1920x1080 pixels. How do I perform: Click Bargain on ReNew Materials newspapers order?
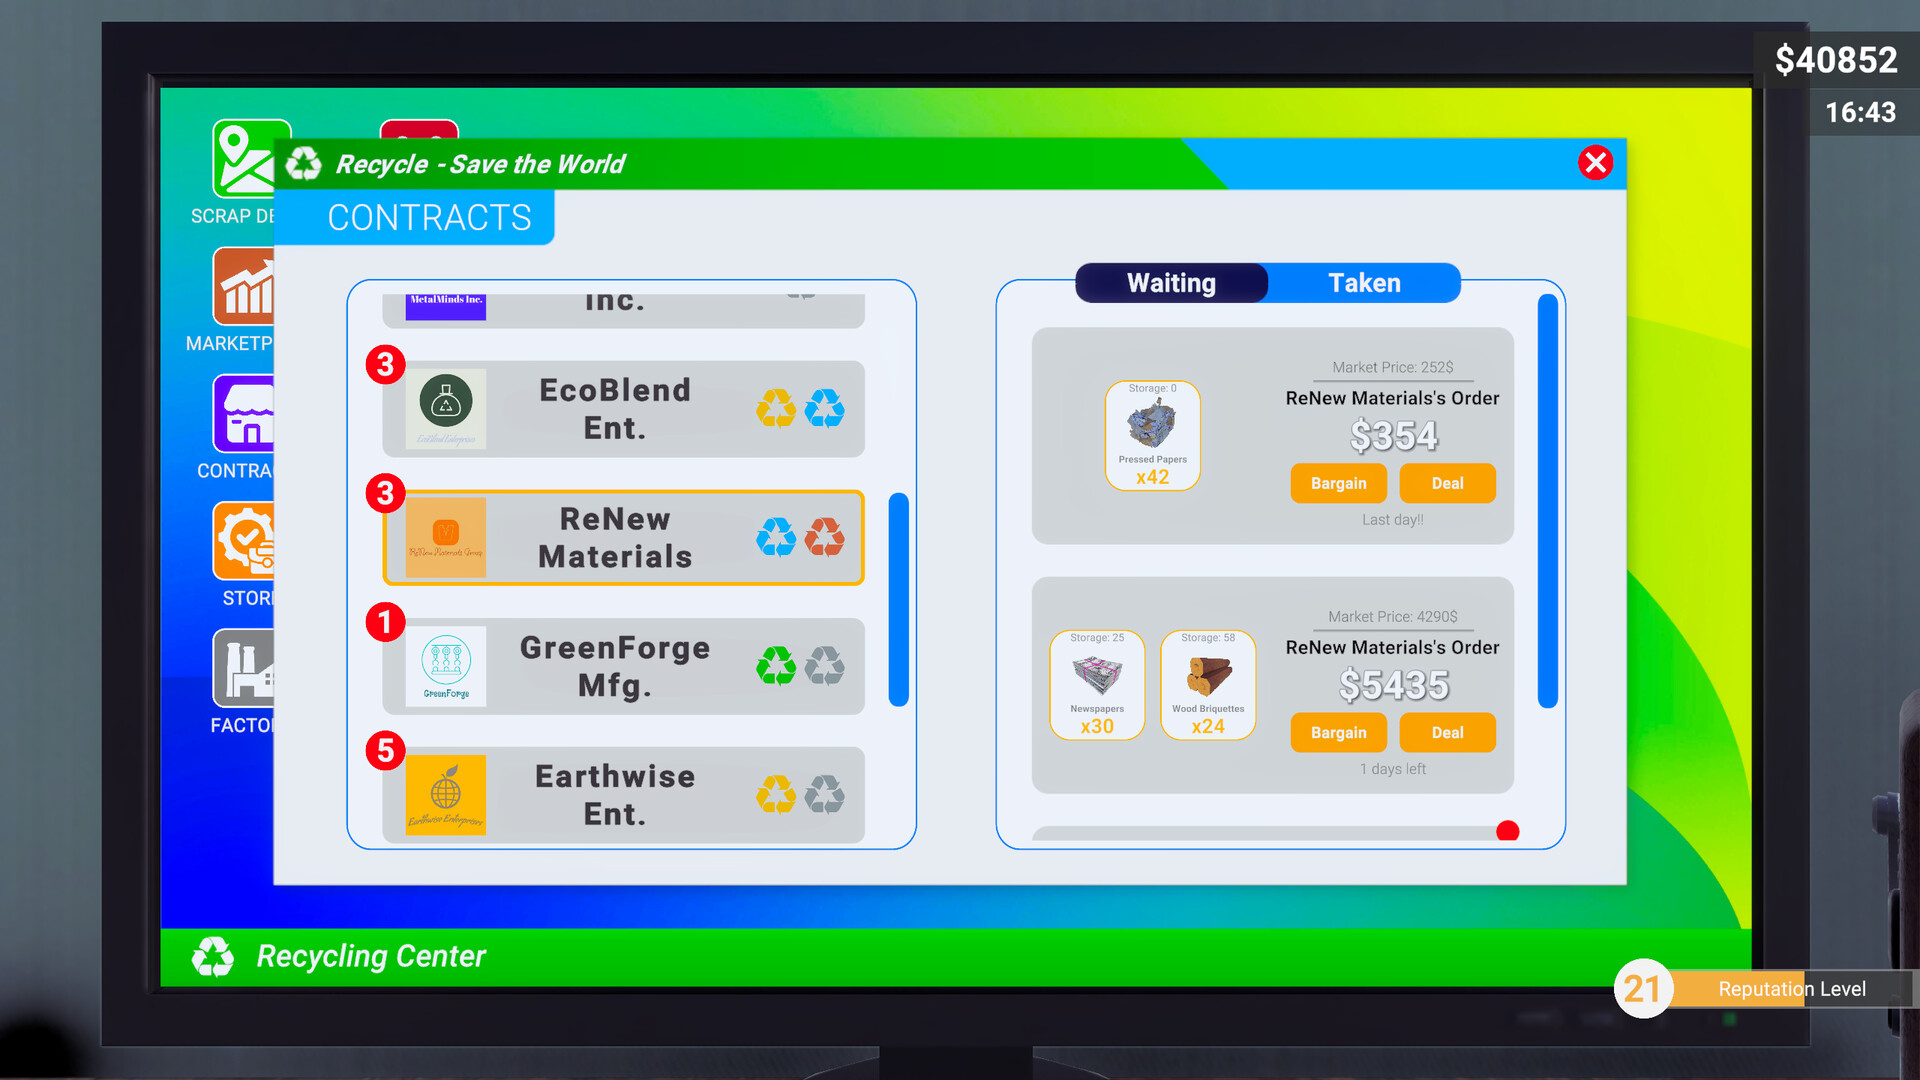coord(1338,732)
